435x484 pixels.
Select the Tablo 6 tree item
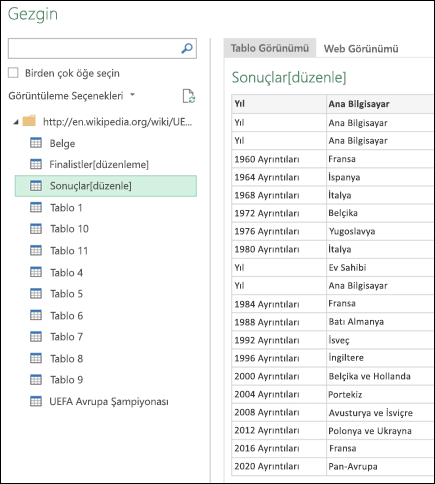tap(66, 315)
